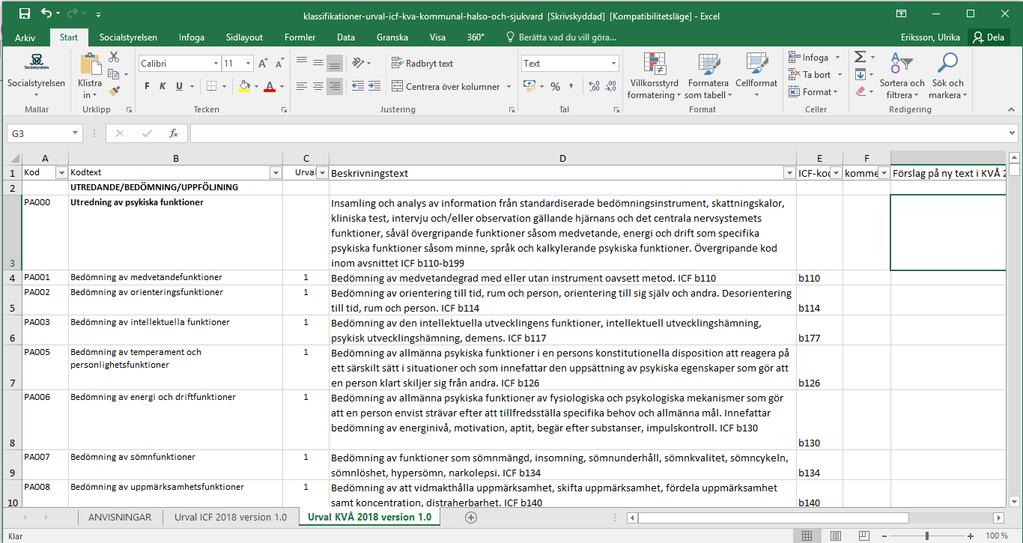
Task: Align text to the middle vertically
Action: point(318,63)
